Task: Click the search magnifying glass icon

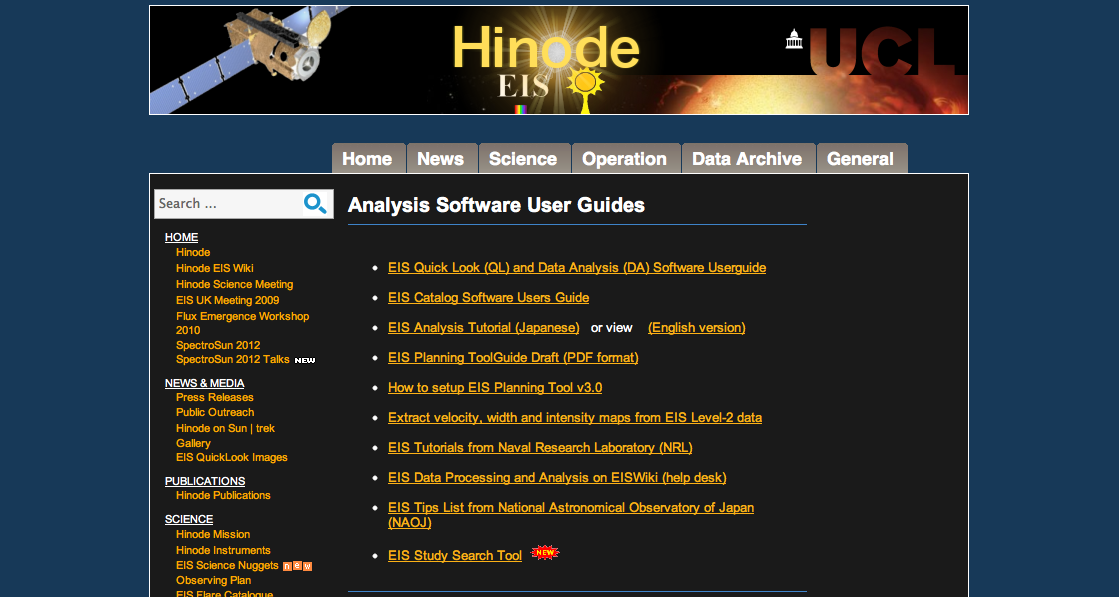Action: (315, 204)
